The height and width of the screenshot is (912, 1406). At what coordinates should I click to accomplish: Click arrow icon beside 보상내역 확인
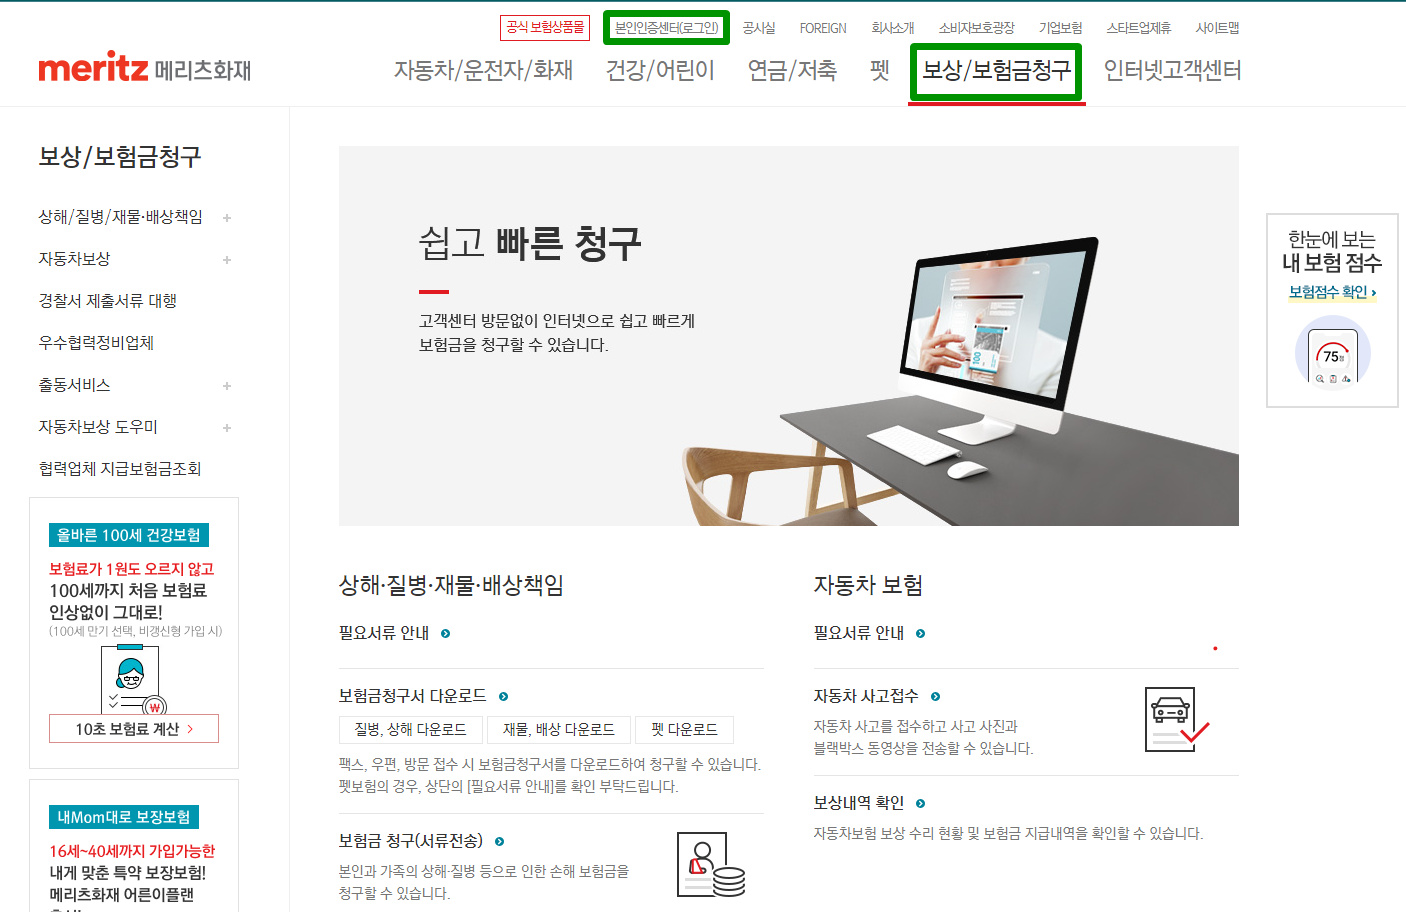921,803
